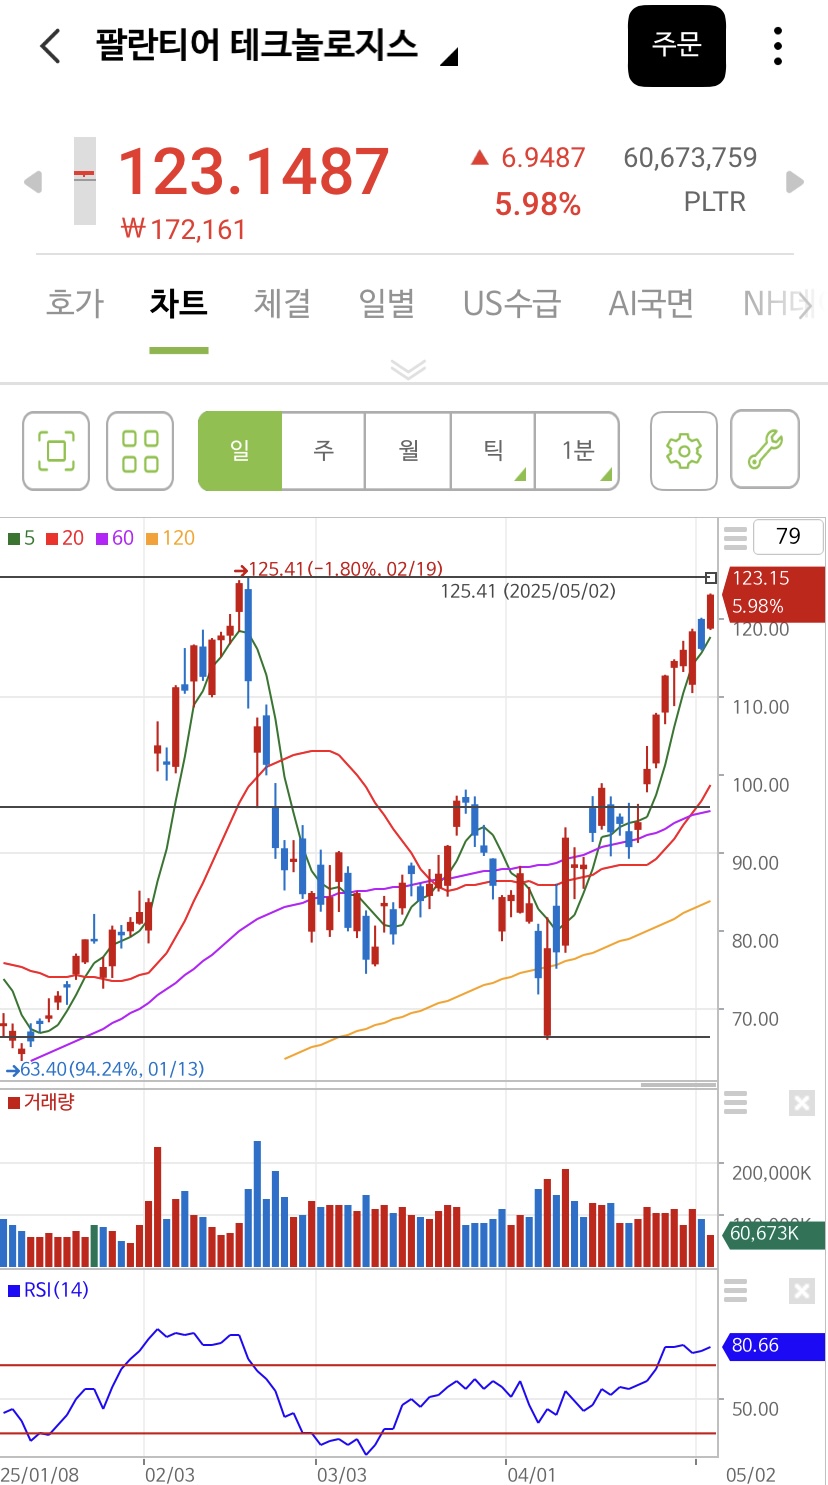The height and width of the screenshot is (1485, 828).
Task: Tap the 주문 order button
Action: click(676, 45)
